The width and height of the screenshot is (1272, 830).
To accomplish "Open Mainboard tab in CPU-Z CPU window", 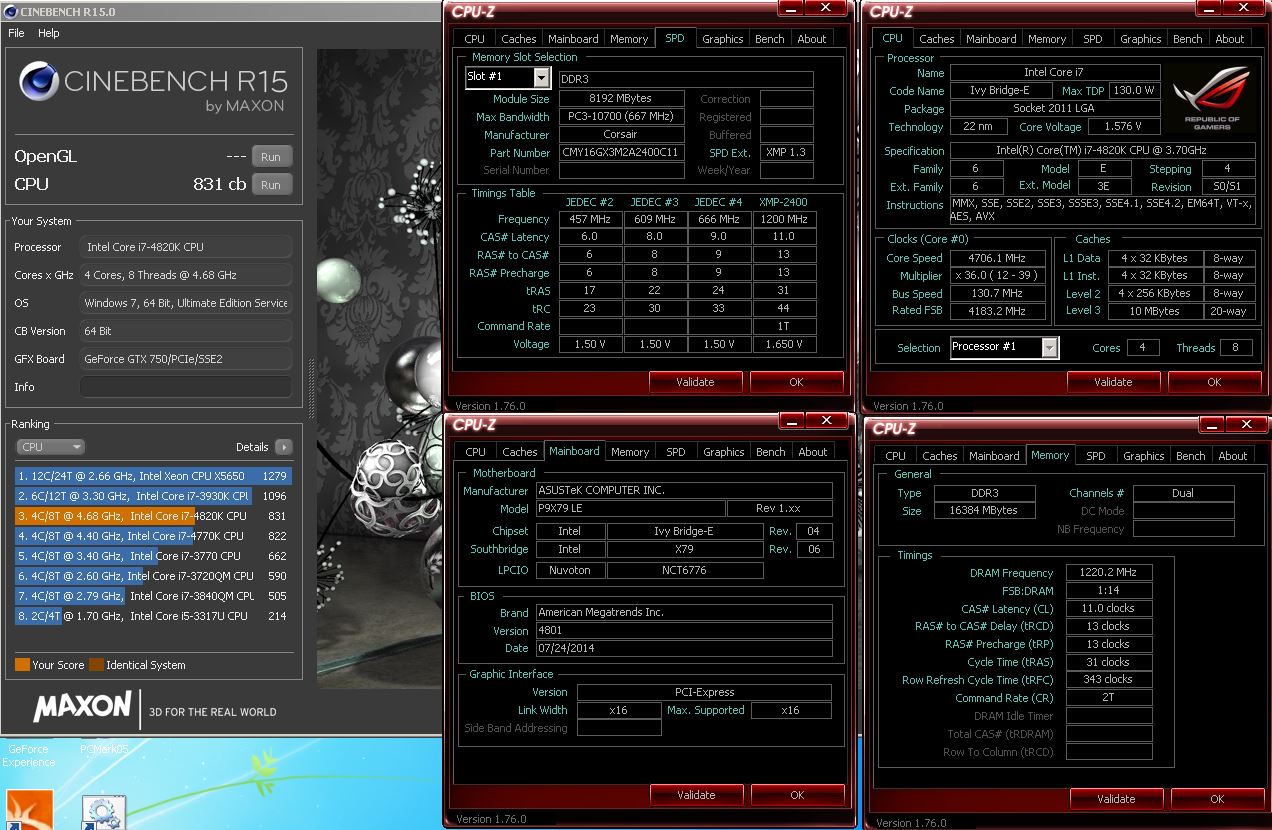I will click(991, 39).
